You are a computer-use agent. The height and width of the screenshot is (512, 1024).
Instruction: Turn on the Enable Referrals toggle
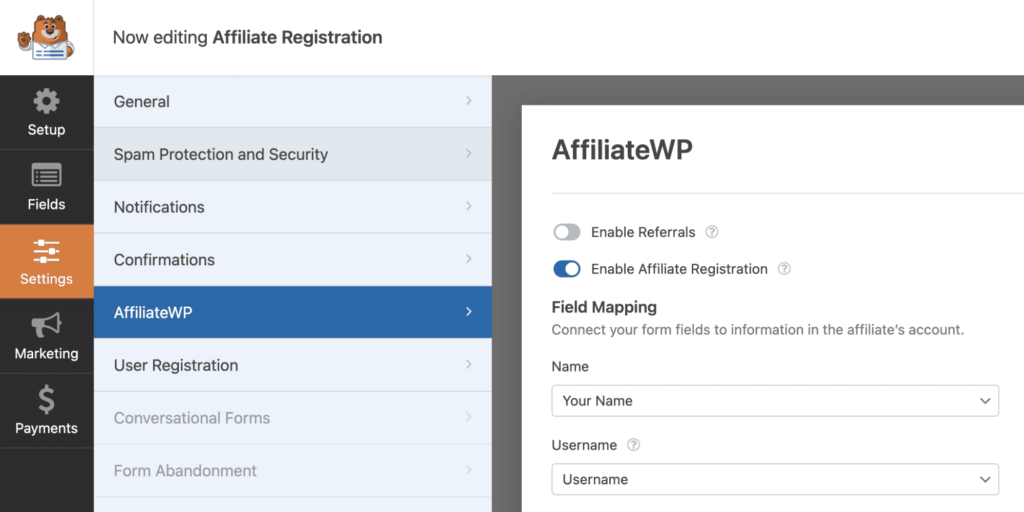(x=566, y=232)
